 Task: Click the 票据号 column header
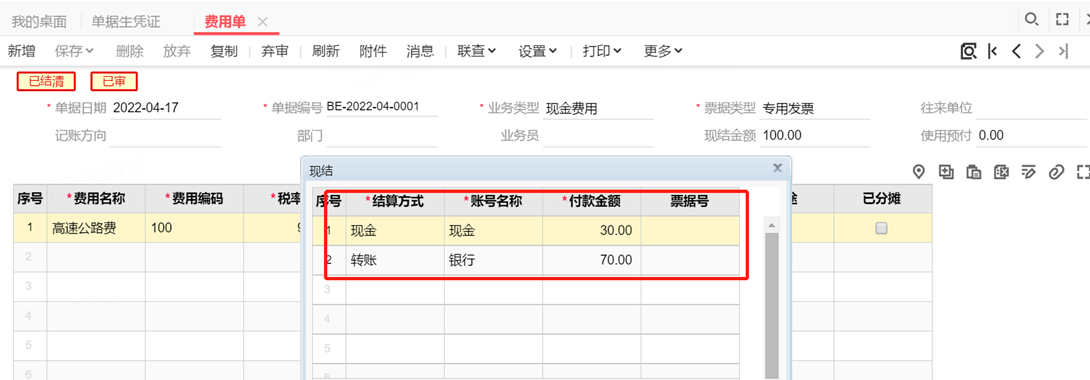click(x=690, y=201)
